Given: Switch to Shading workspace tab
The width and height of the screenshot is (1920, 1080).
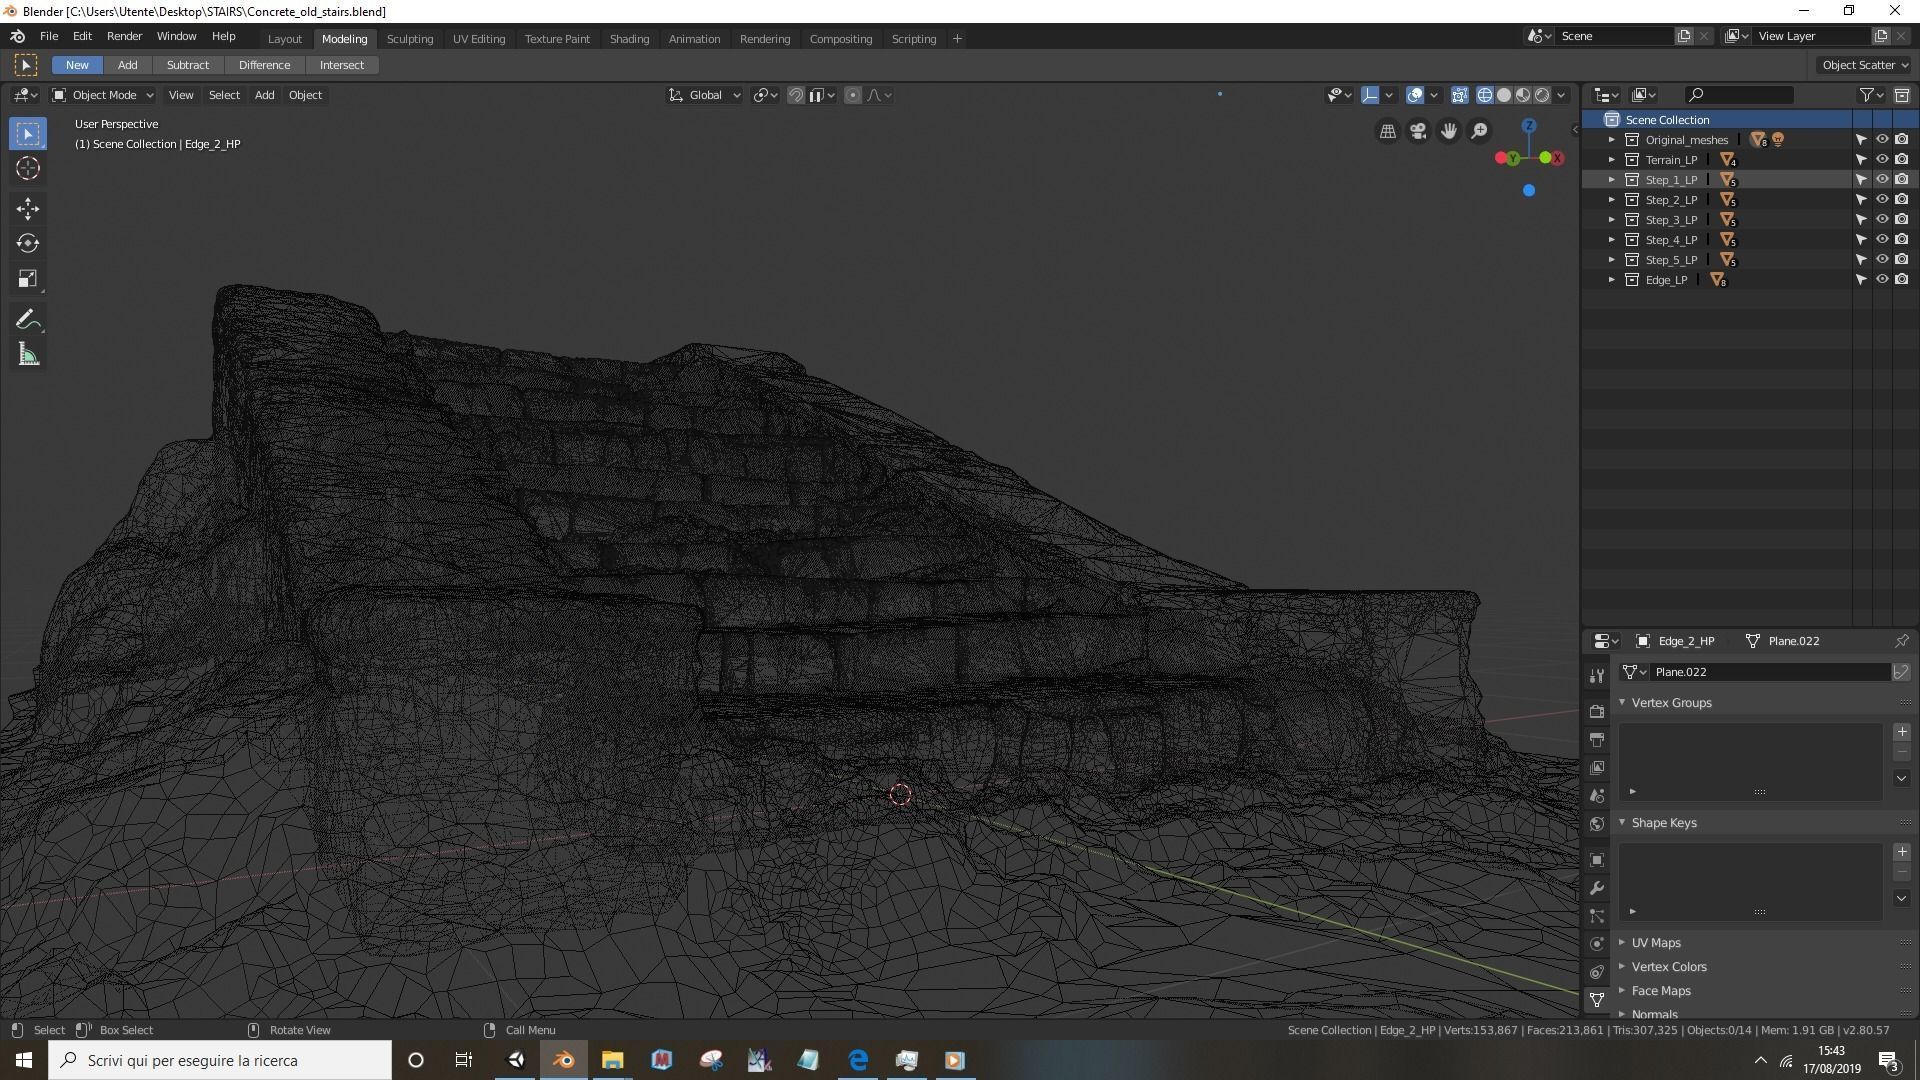Looking at the screenshot, I should (629, 39).
